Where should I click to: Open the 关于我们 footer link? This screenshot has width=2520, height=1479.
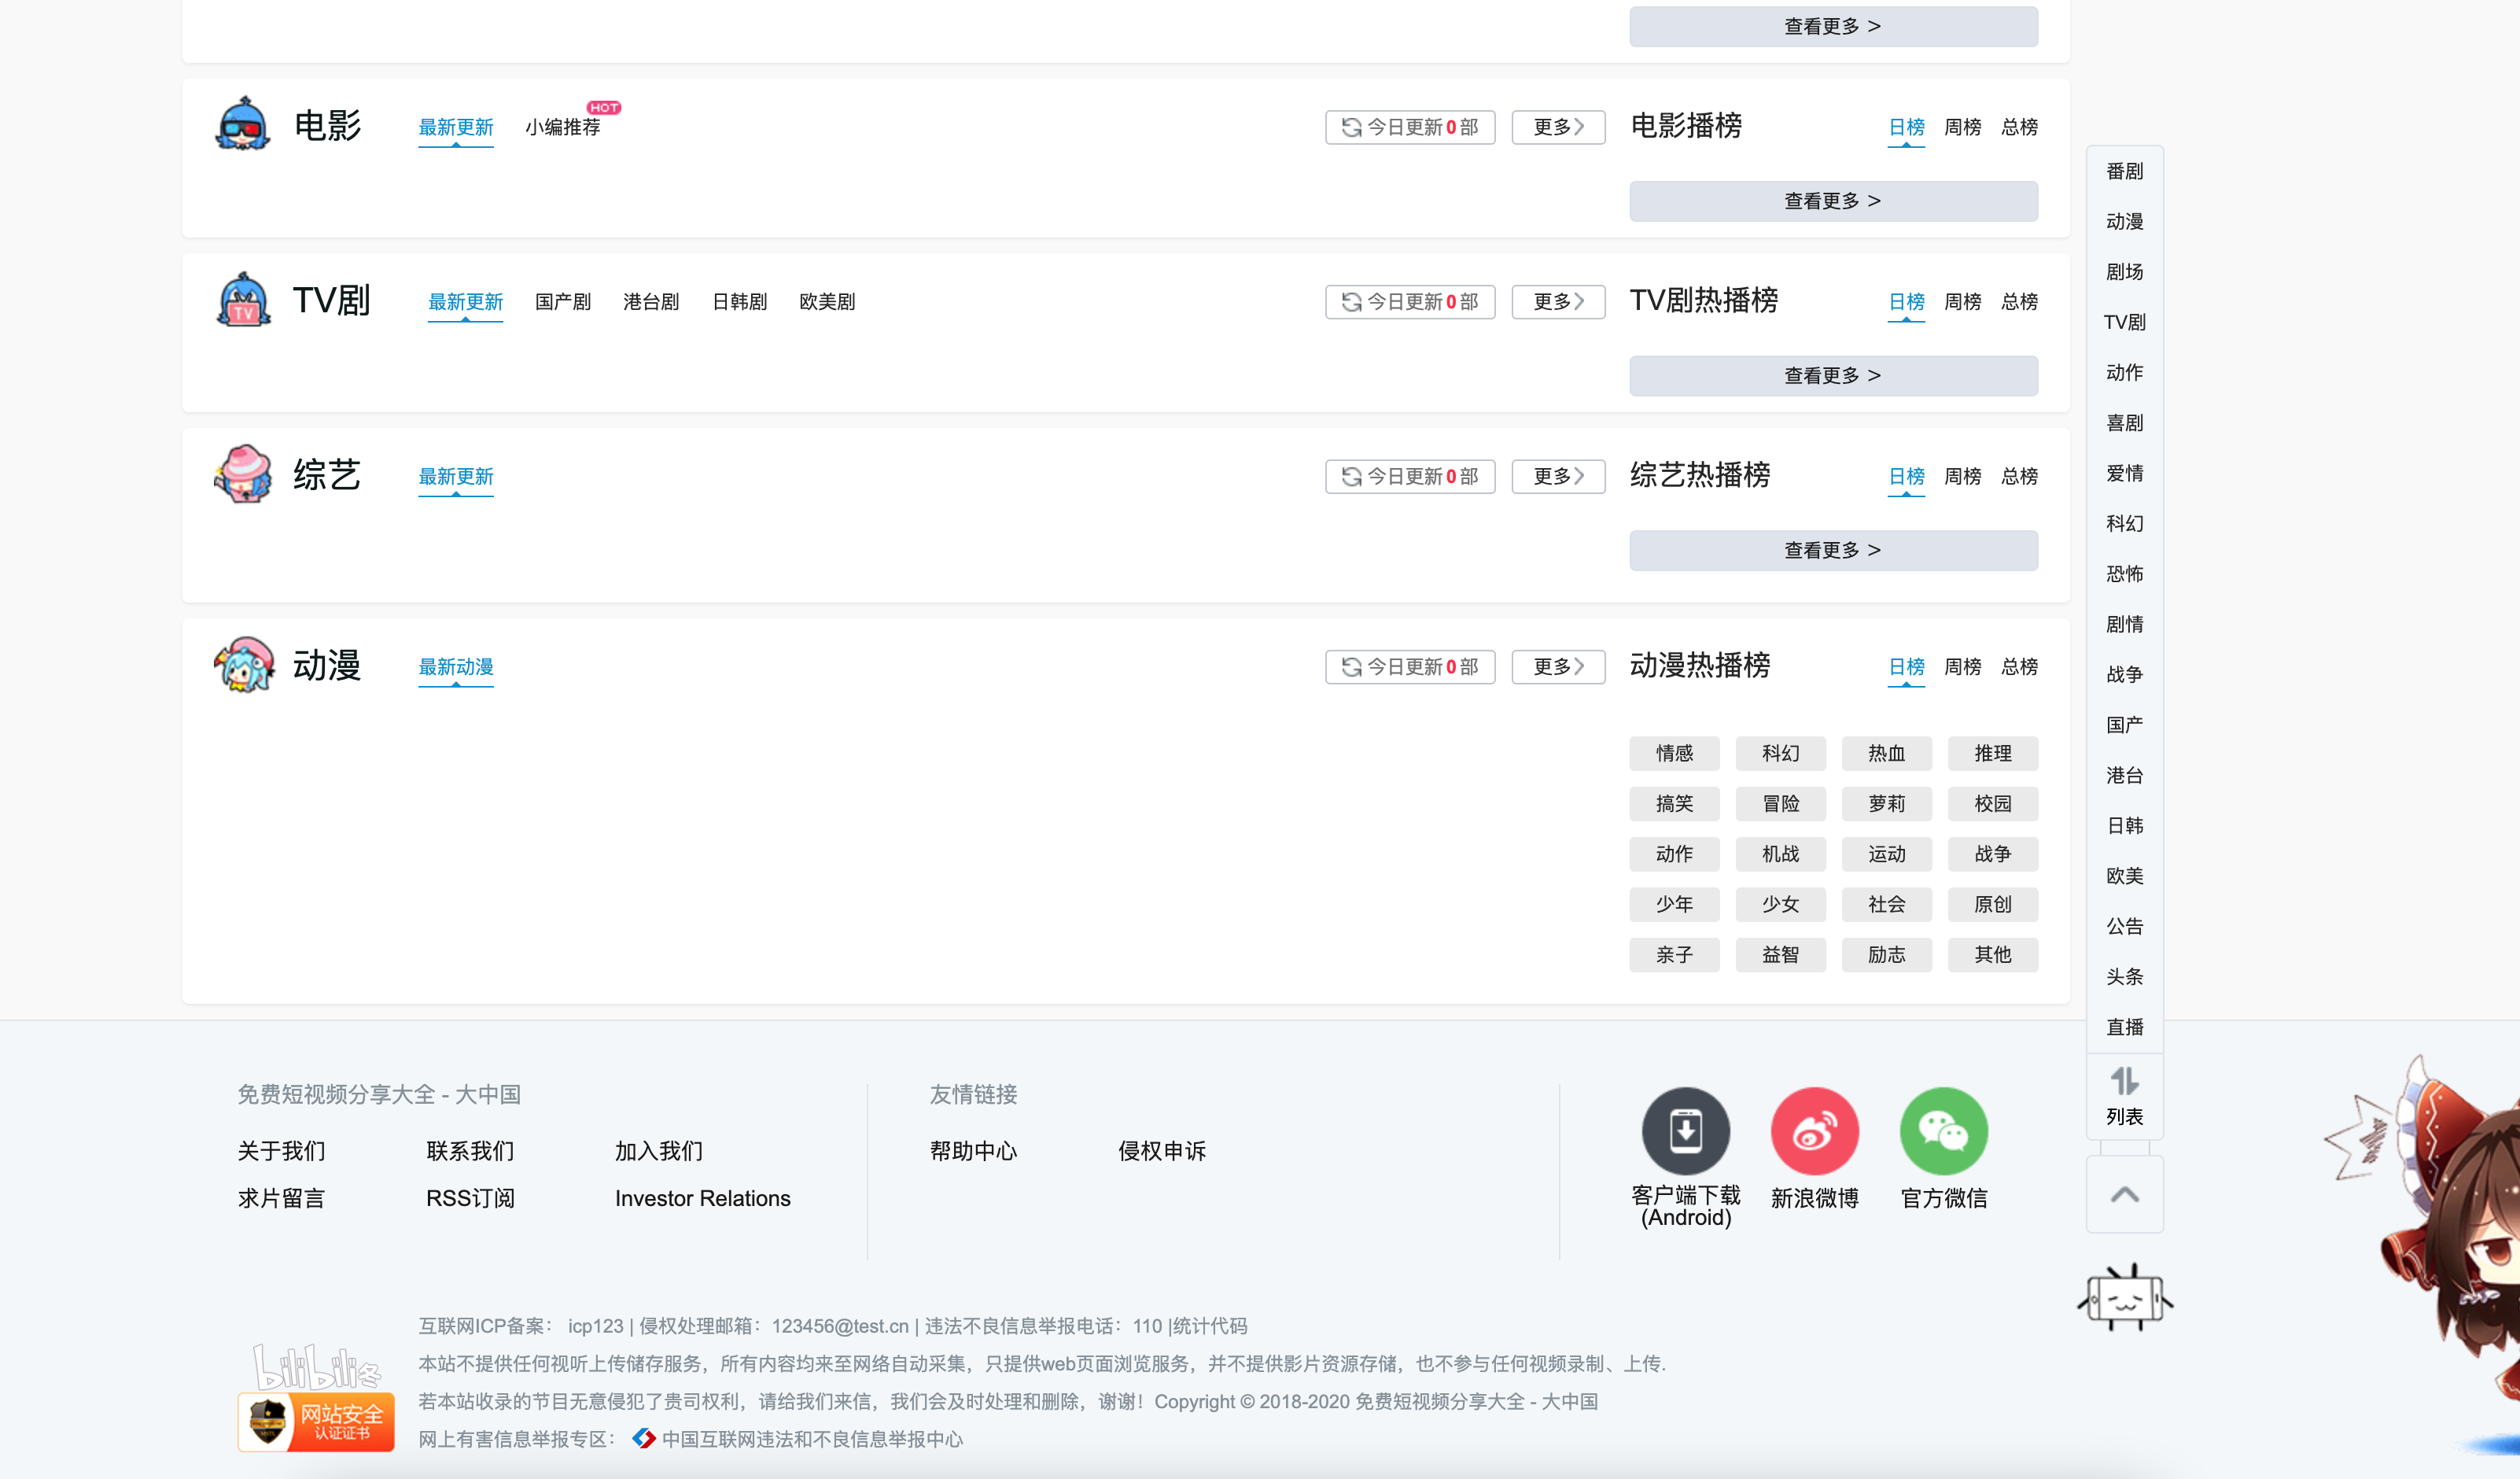(282, 1151)
